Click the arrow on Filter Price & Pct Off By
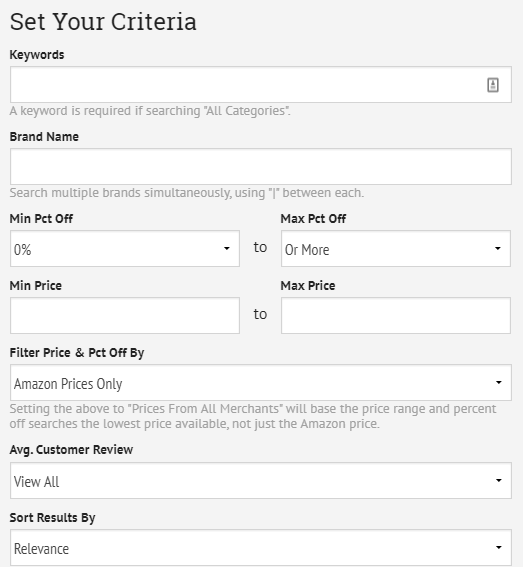523x567 pixels. click(499, 383)
